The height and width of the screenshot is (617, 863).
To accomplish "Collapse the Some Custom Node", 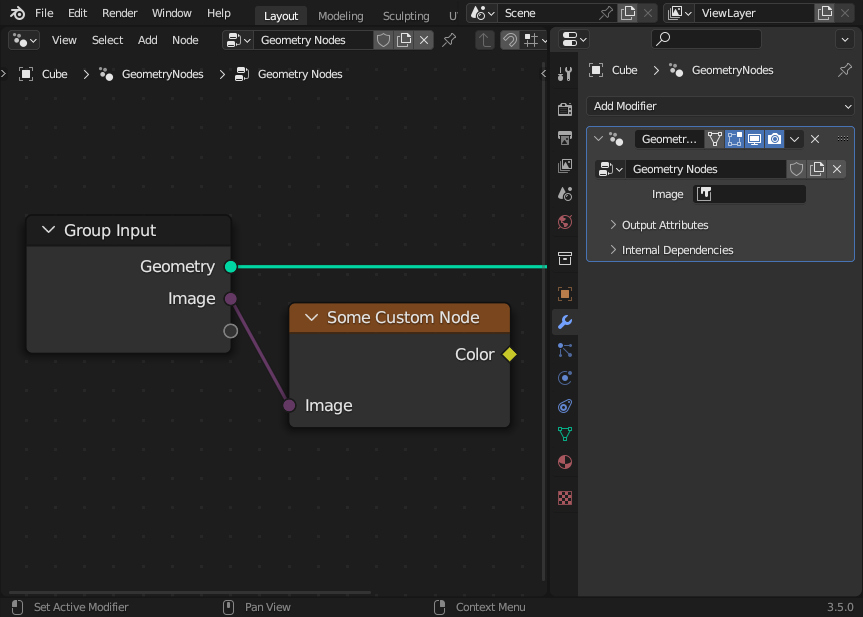I will click(312, 318).
